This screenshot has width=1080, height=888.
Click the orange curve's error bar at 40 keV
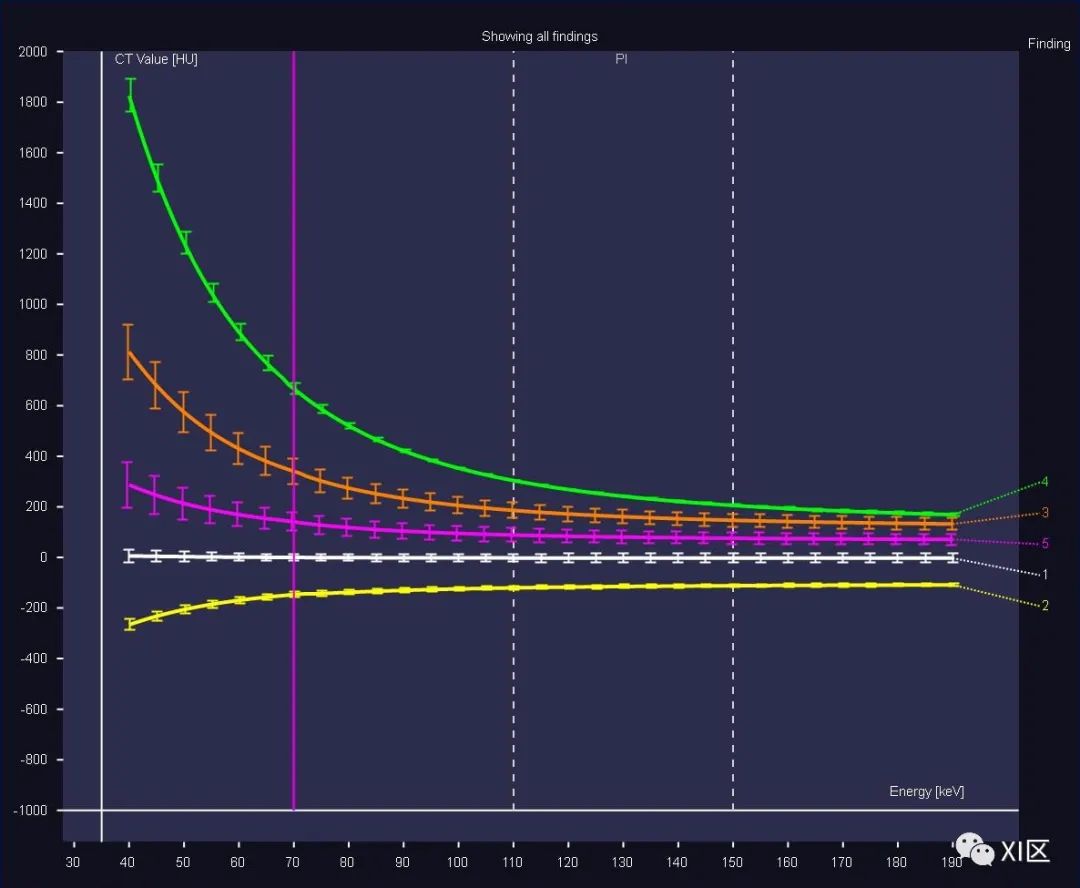pos(128,352)
